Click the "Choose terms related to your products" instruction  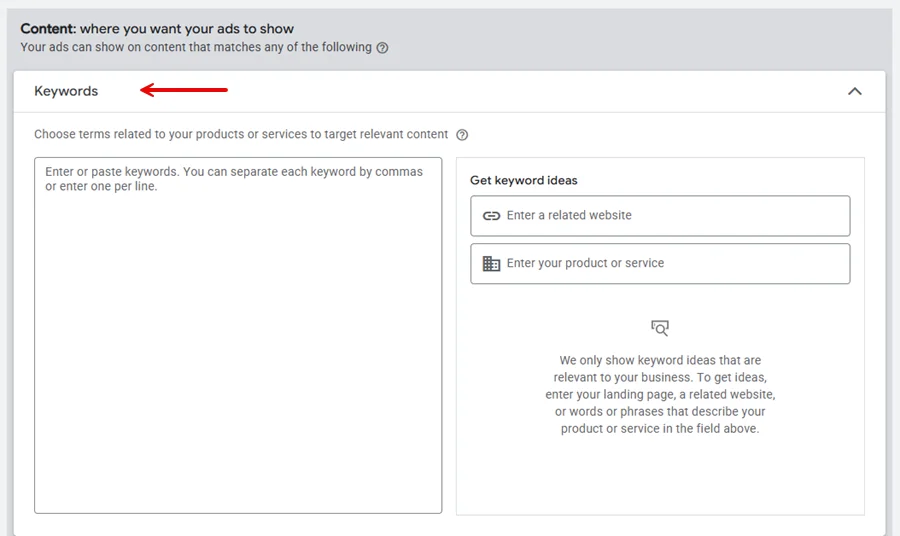(240, 134)
